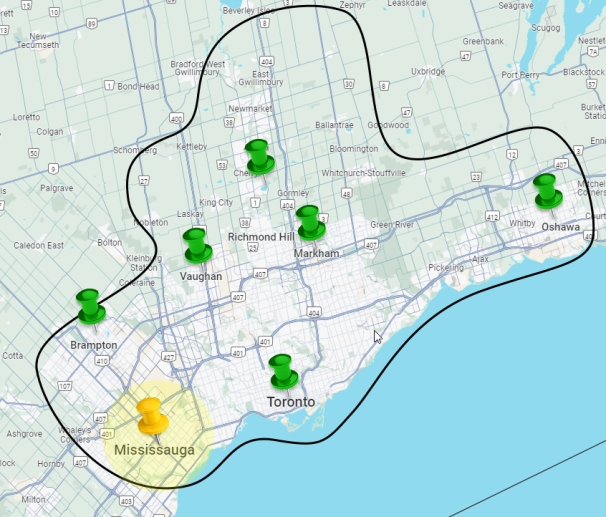Image resolution: width=606 pixels, height=517 pixels.
Task: Select the Richmond Hill map label
Action: 261,237
